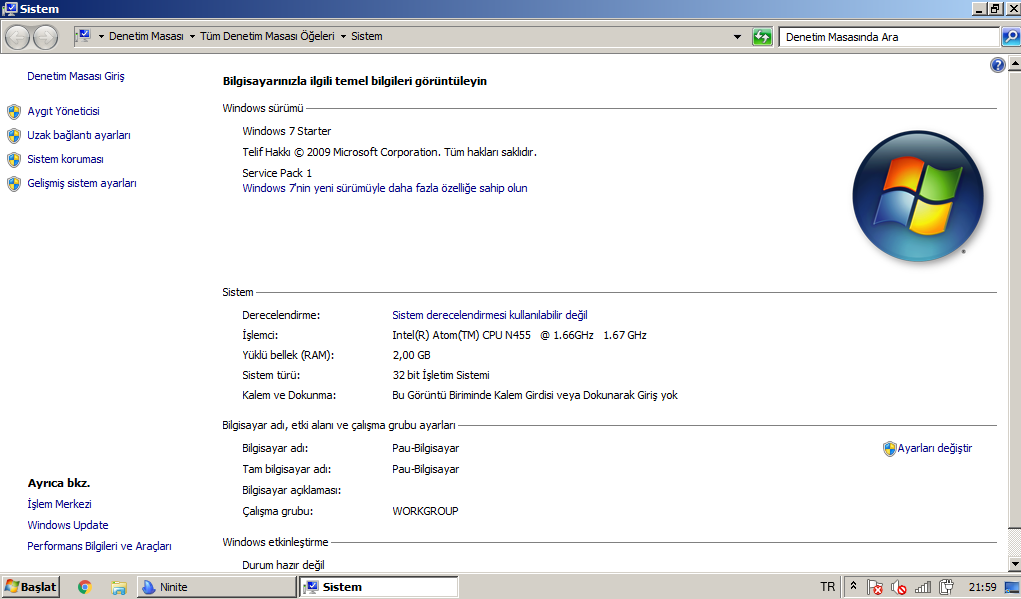Viewport: 1021px width, 599px height.
Task: Click the computer icon in the address bar
Action: tap(84, 36)
